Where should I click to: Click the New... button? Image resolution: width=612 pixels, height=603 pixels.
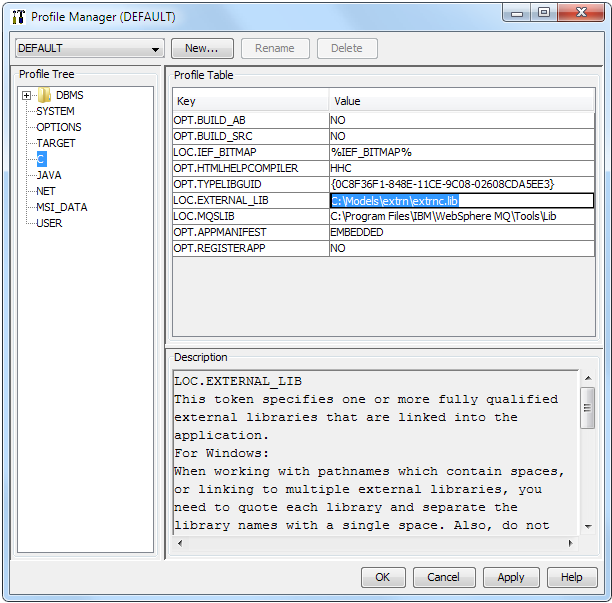[202, 48]
